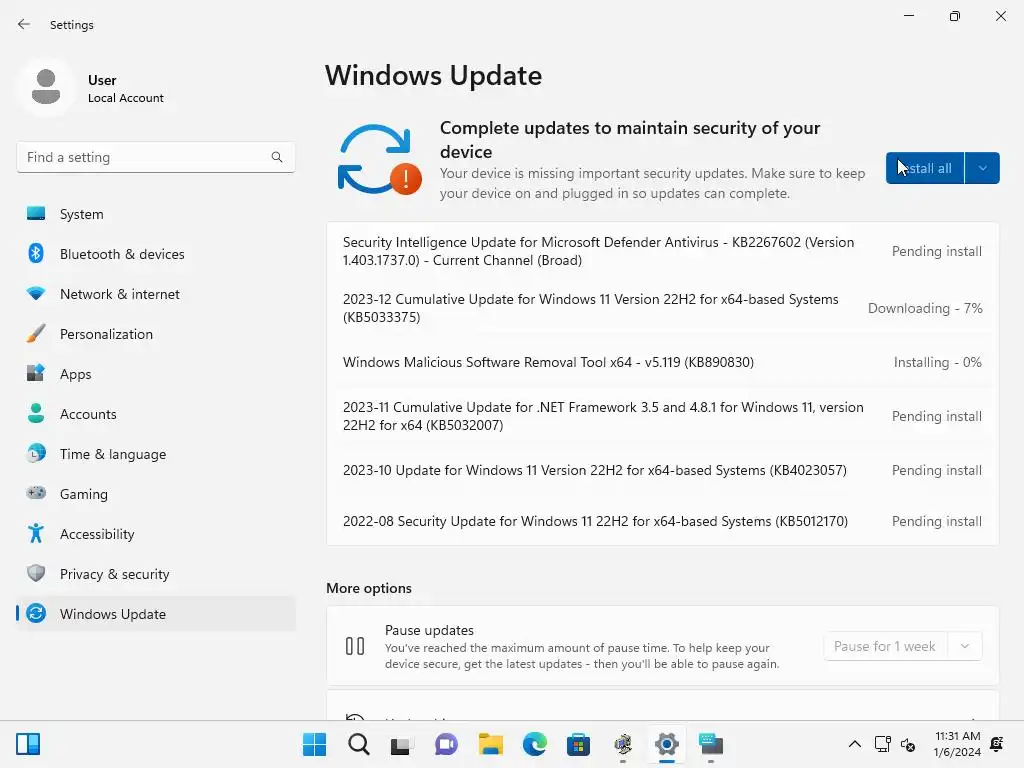The height and width of the screenshot is (768, 1024).
Task: Click the Gaming controller icon
Action: (x=36, y=493)
